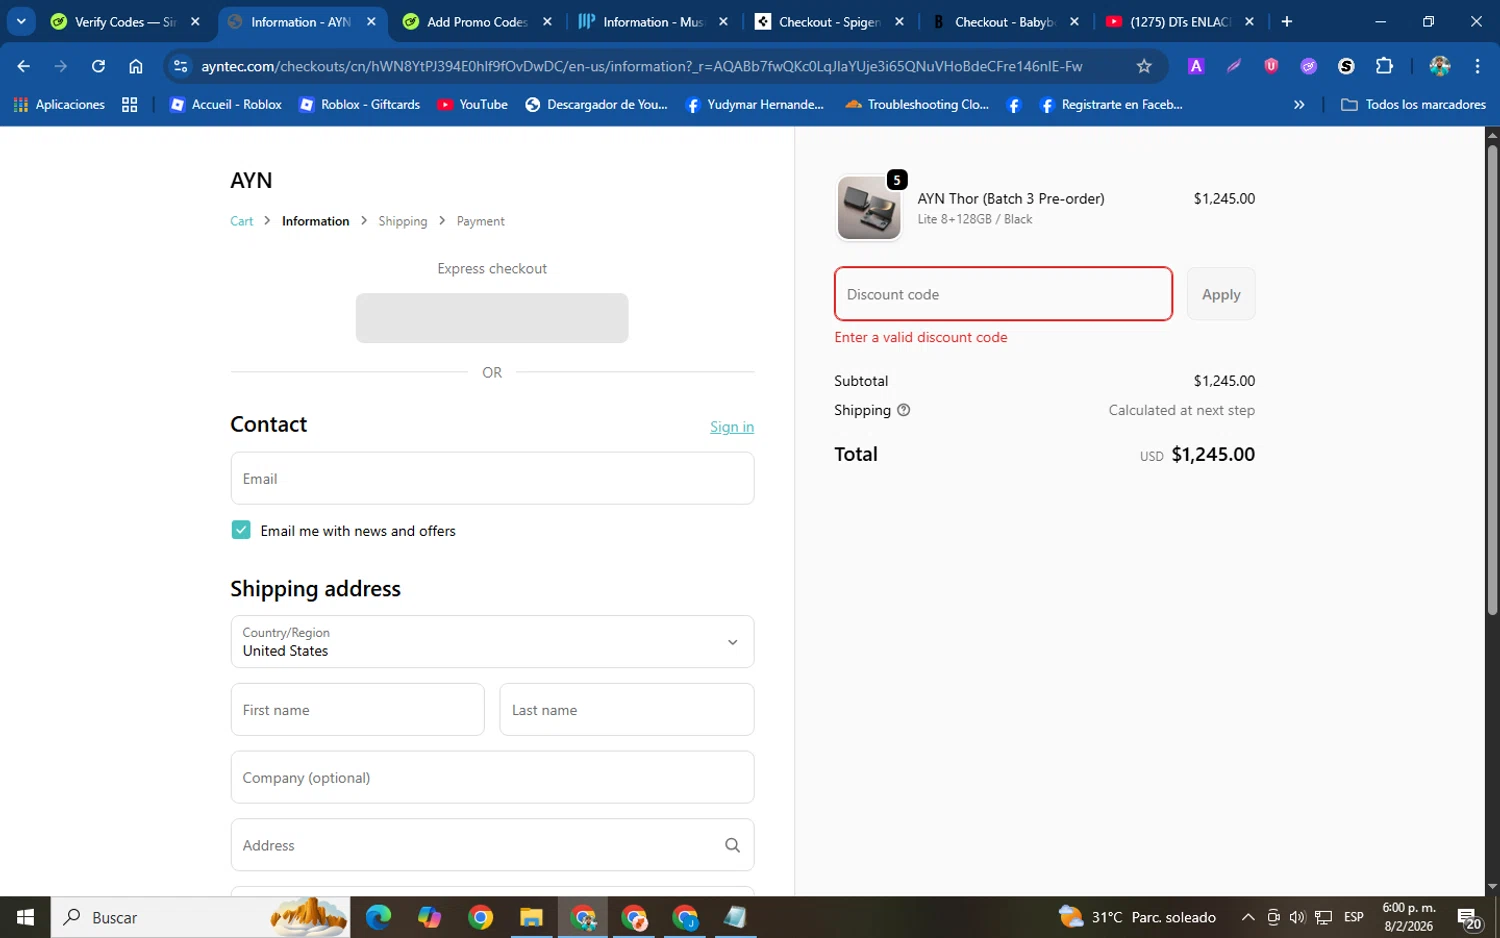This screenshot has width=1500, height=938.
Task: Click the AYN Thor product thumbnail
Action: (869, 208)
